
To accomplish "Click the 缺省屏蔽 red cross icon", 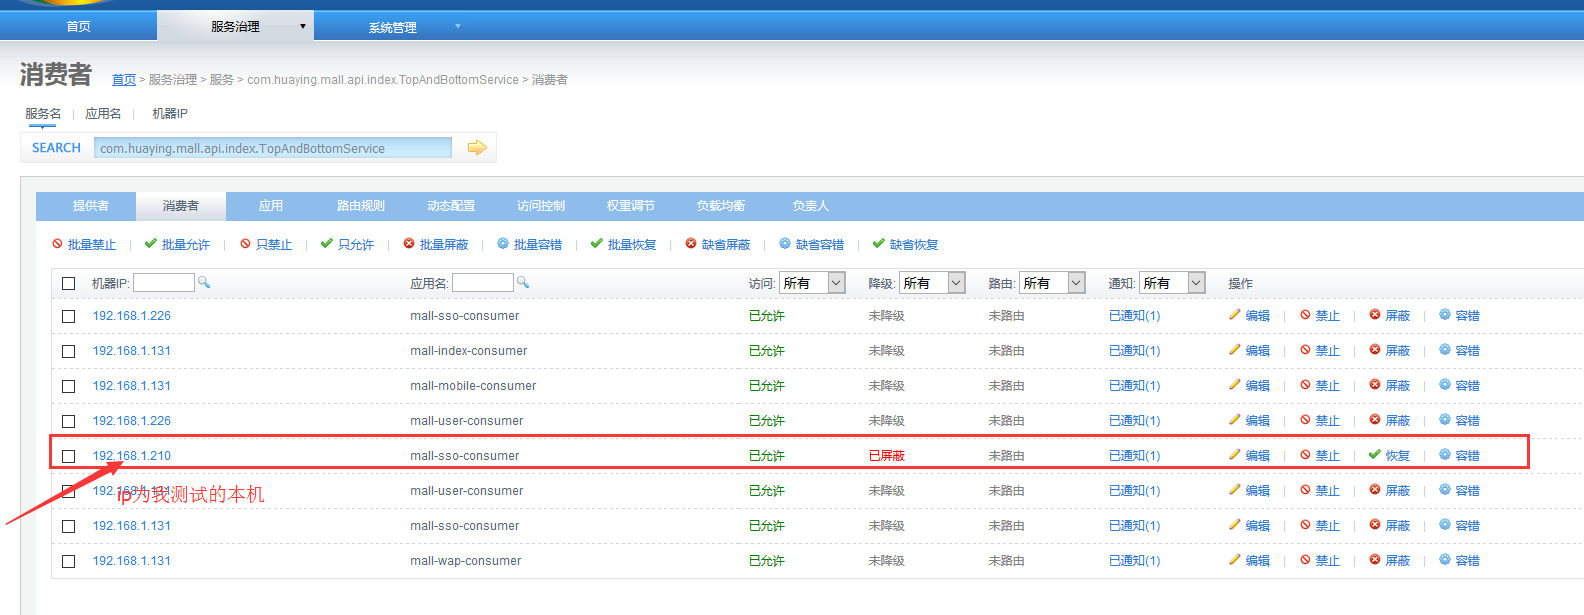I will tap(691, 244).
